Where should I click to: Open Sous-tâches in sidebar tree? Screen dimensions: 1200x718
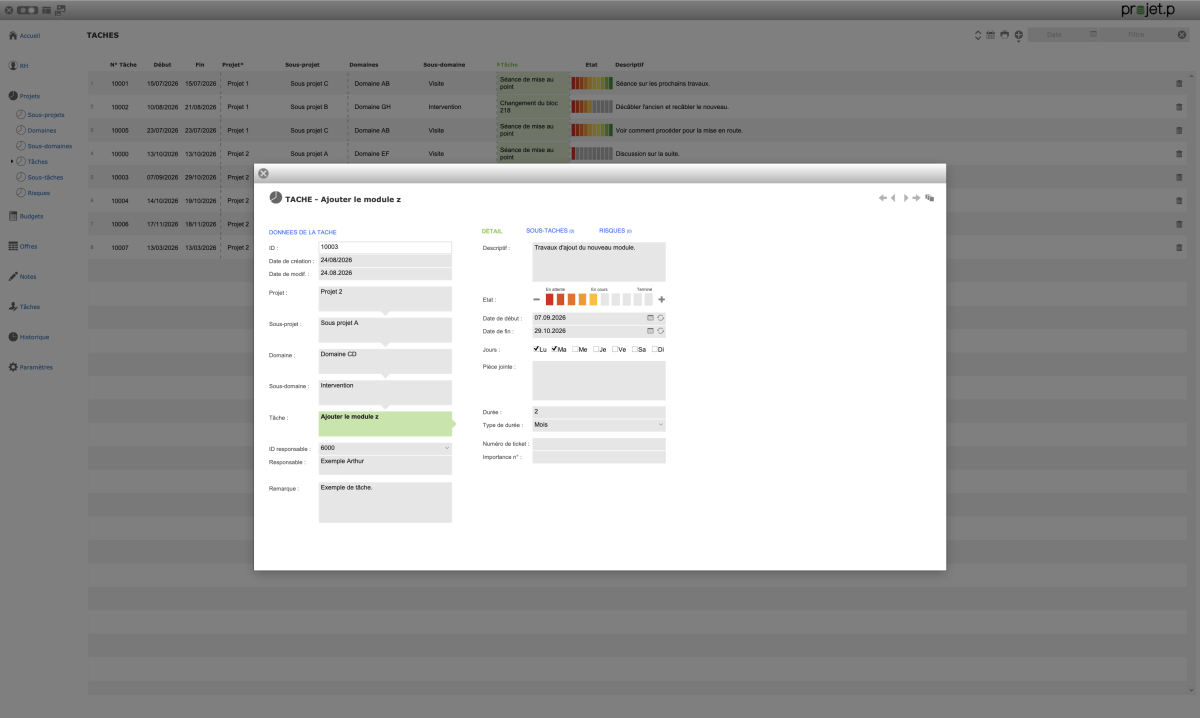tap(40, 177)
